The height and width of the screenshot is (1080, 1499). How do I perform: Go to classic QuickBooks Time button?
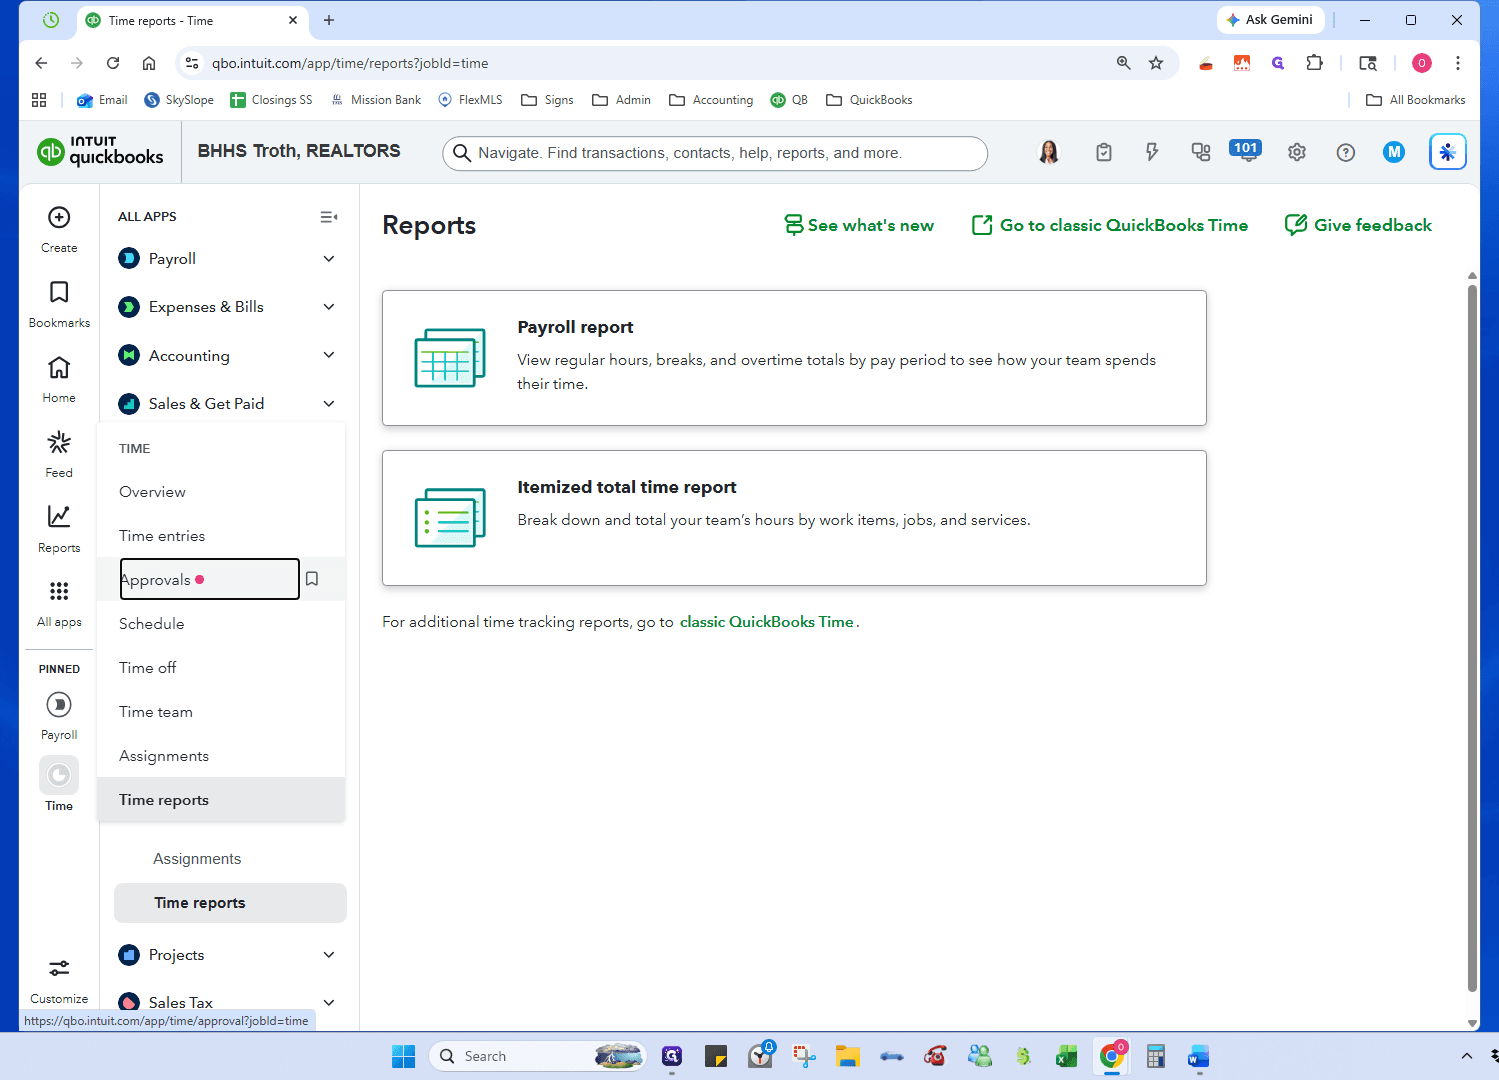pos(1110,225)
